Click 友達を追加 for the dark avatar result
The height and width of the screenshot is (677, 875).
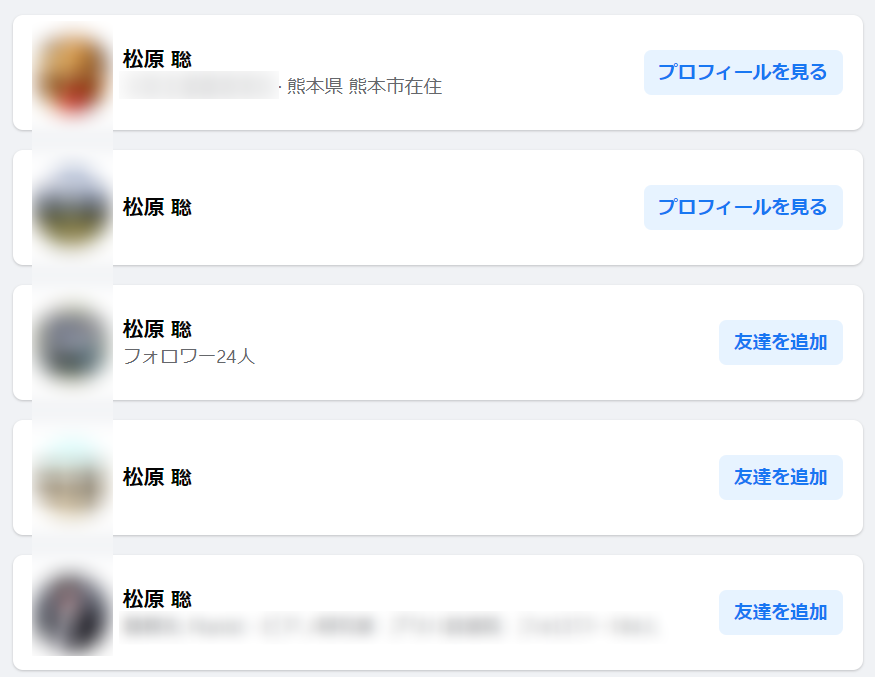point(780,613)
